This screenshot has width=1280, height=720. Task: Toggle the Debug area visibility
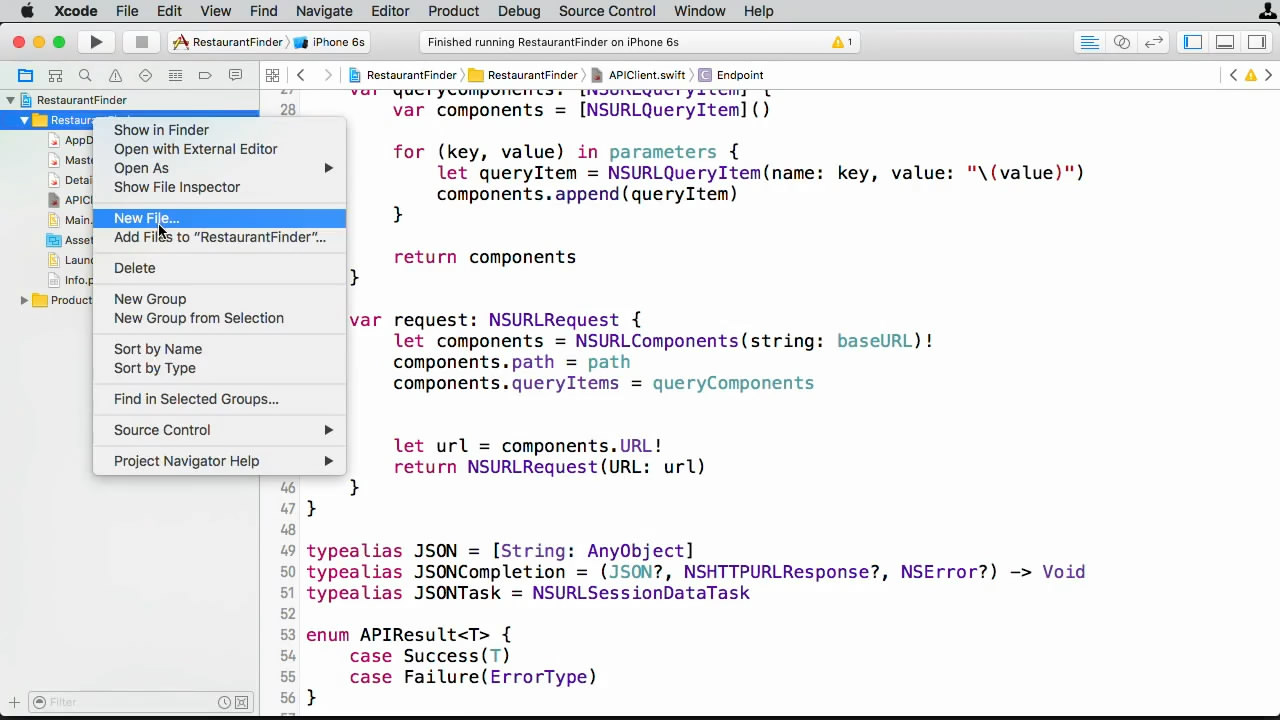tap(1225, 42)
